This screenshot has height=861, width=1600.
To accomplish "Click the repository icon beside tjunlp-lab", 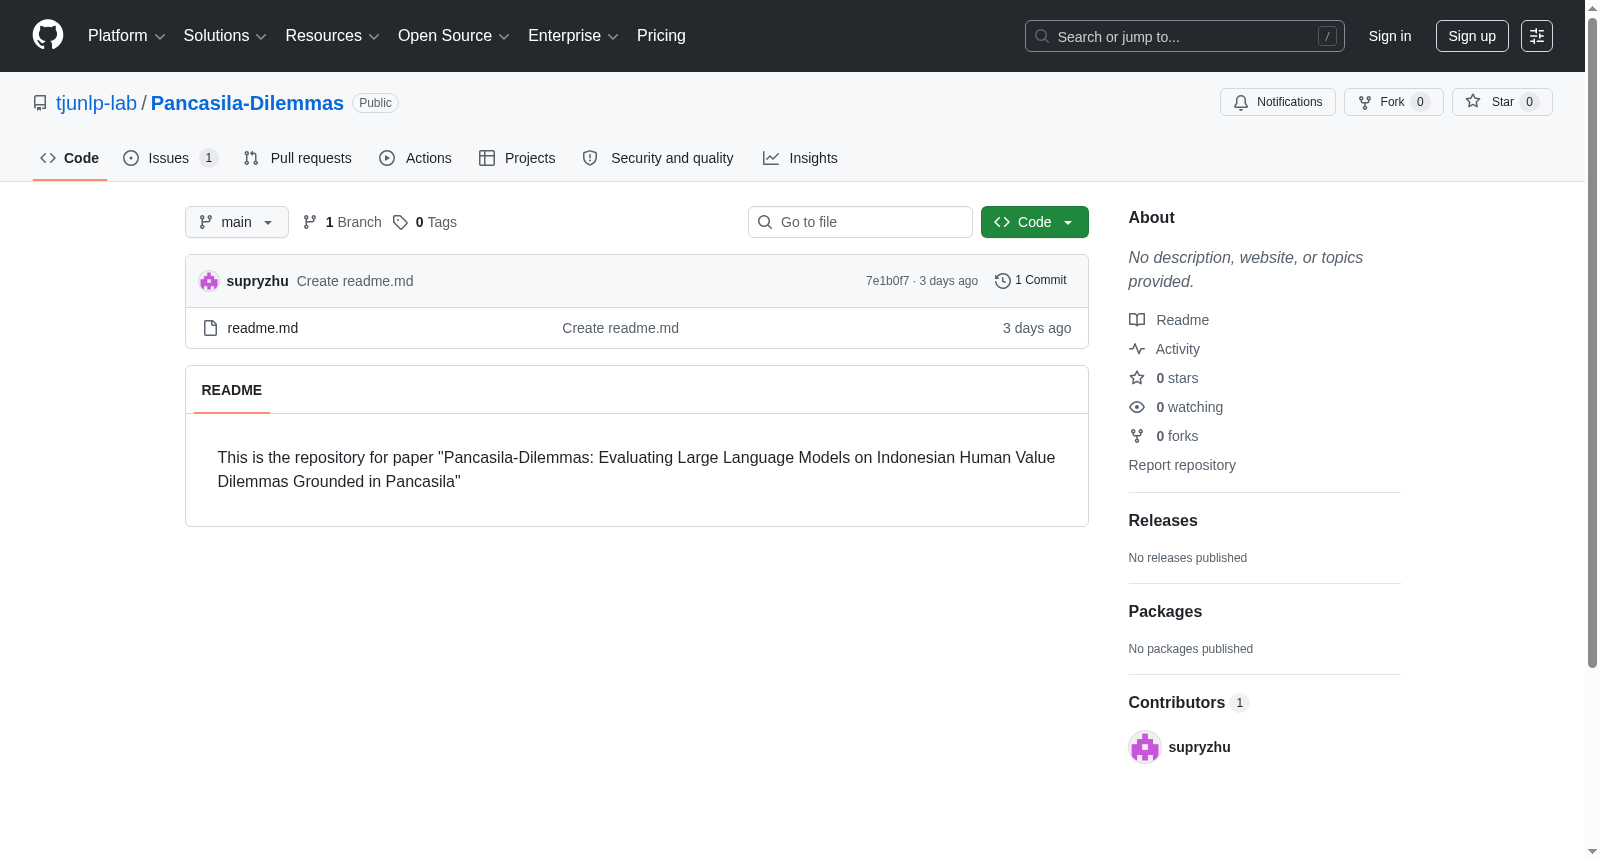I will point(40,103).
